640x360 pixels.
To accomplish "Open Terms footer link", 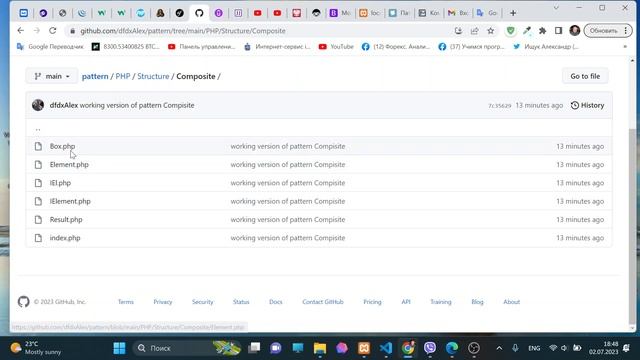I will [x=126, y=302].
